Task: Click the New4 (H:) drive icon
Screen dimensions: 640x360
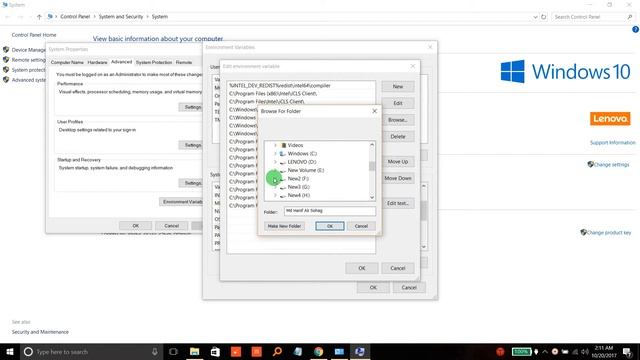Action: (x=282, y=196)
